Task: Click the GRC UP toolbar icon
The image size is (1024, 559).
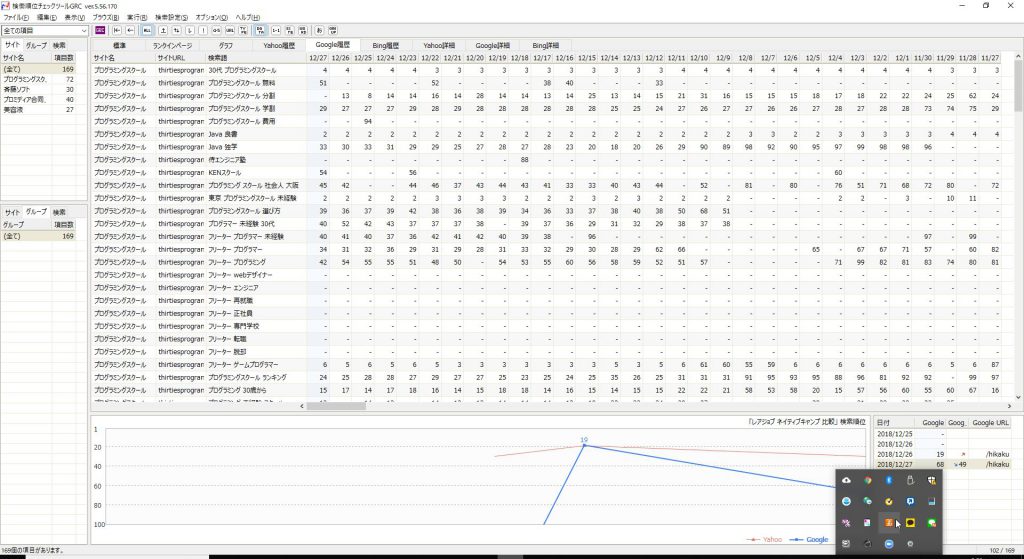Action: 333,30
